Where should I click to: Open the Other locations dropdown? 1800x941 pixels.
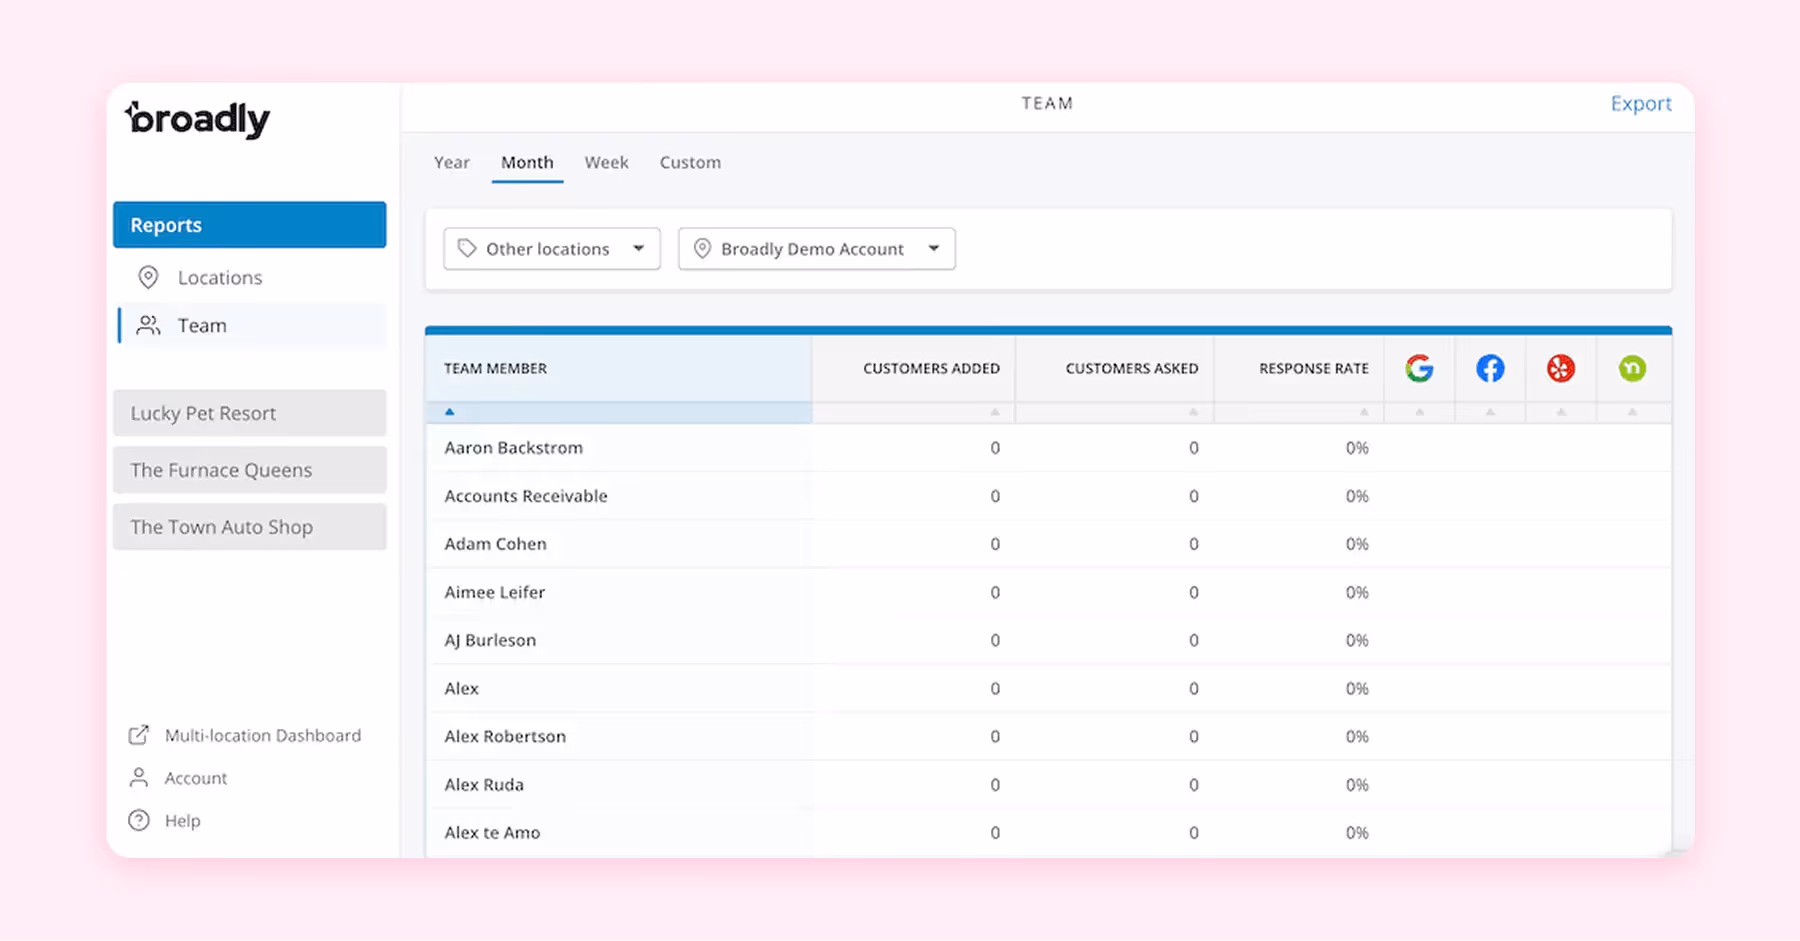tap(552, 249)
